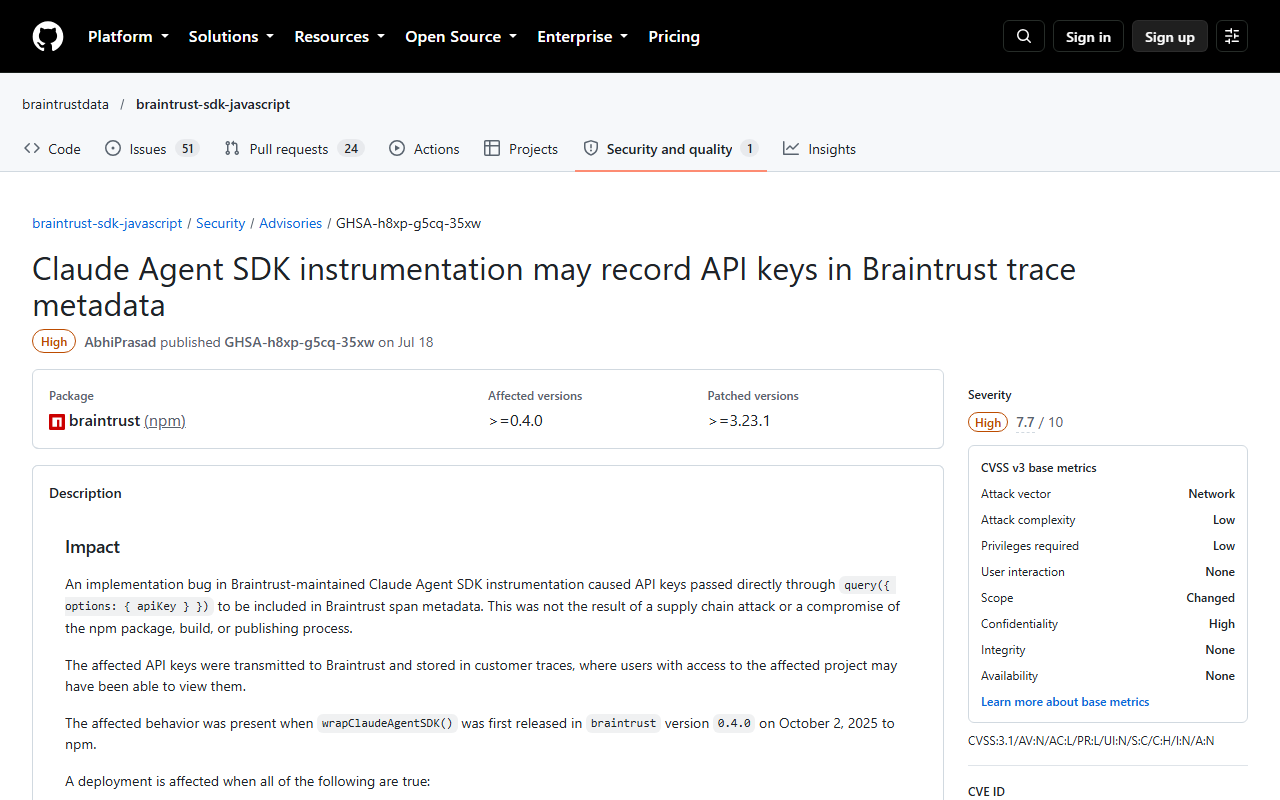This screenshot has height=800, width=1280.
Task: Click the Description section heading
Action: pyautogui.click(x=85, y=493)
